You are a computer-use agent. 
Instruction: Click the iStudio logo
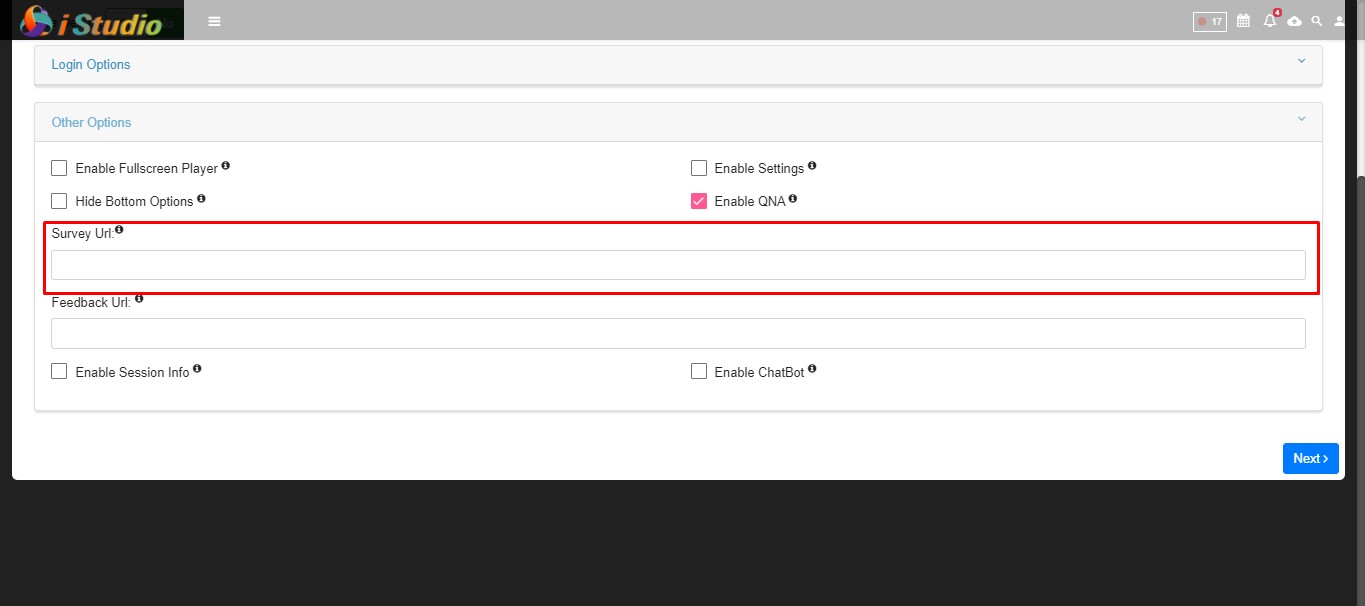coord(92,21)
